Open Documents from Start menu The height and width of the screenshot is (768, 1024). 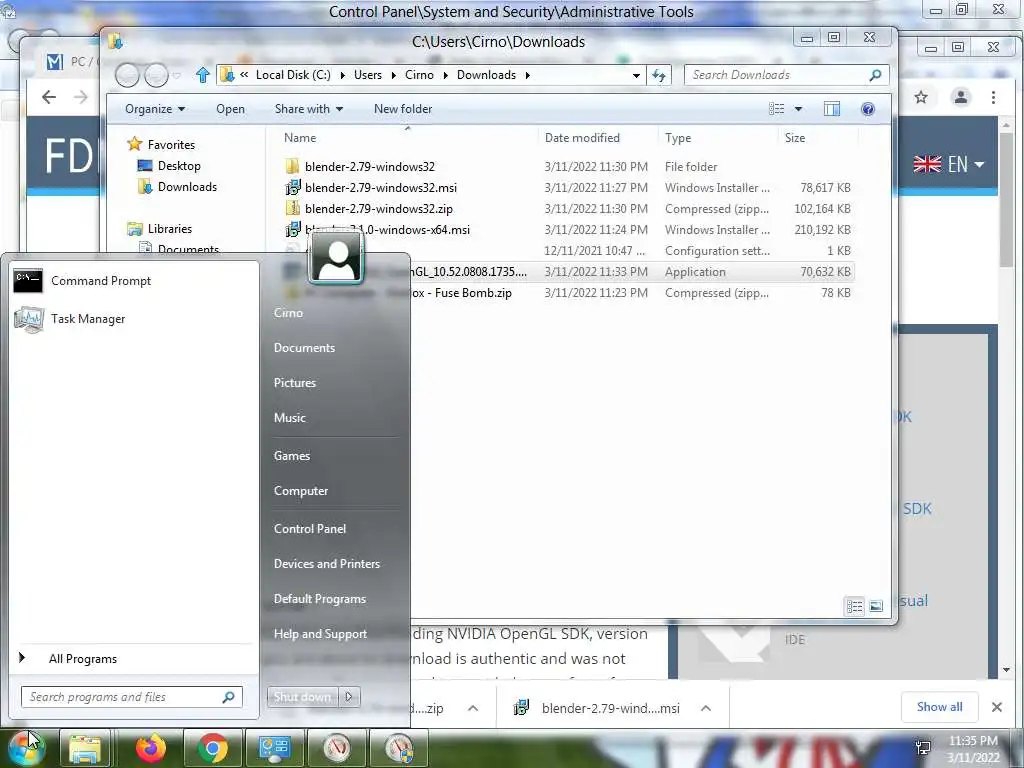304,348
